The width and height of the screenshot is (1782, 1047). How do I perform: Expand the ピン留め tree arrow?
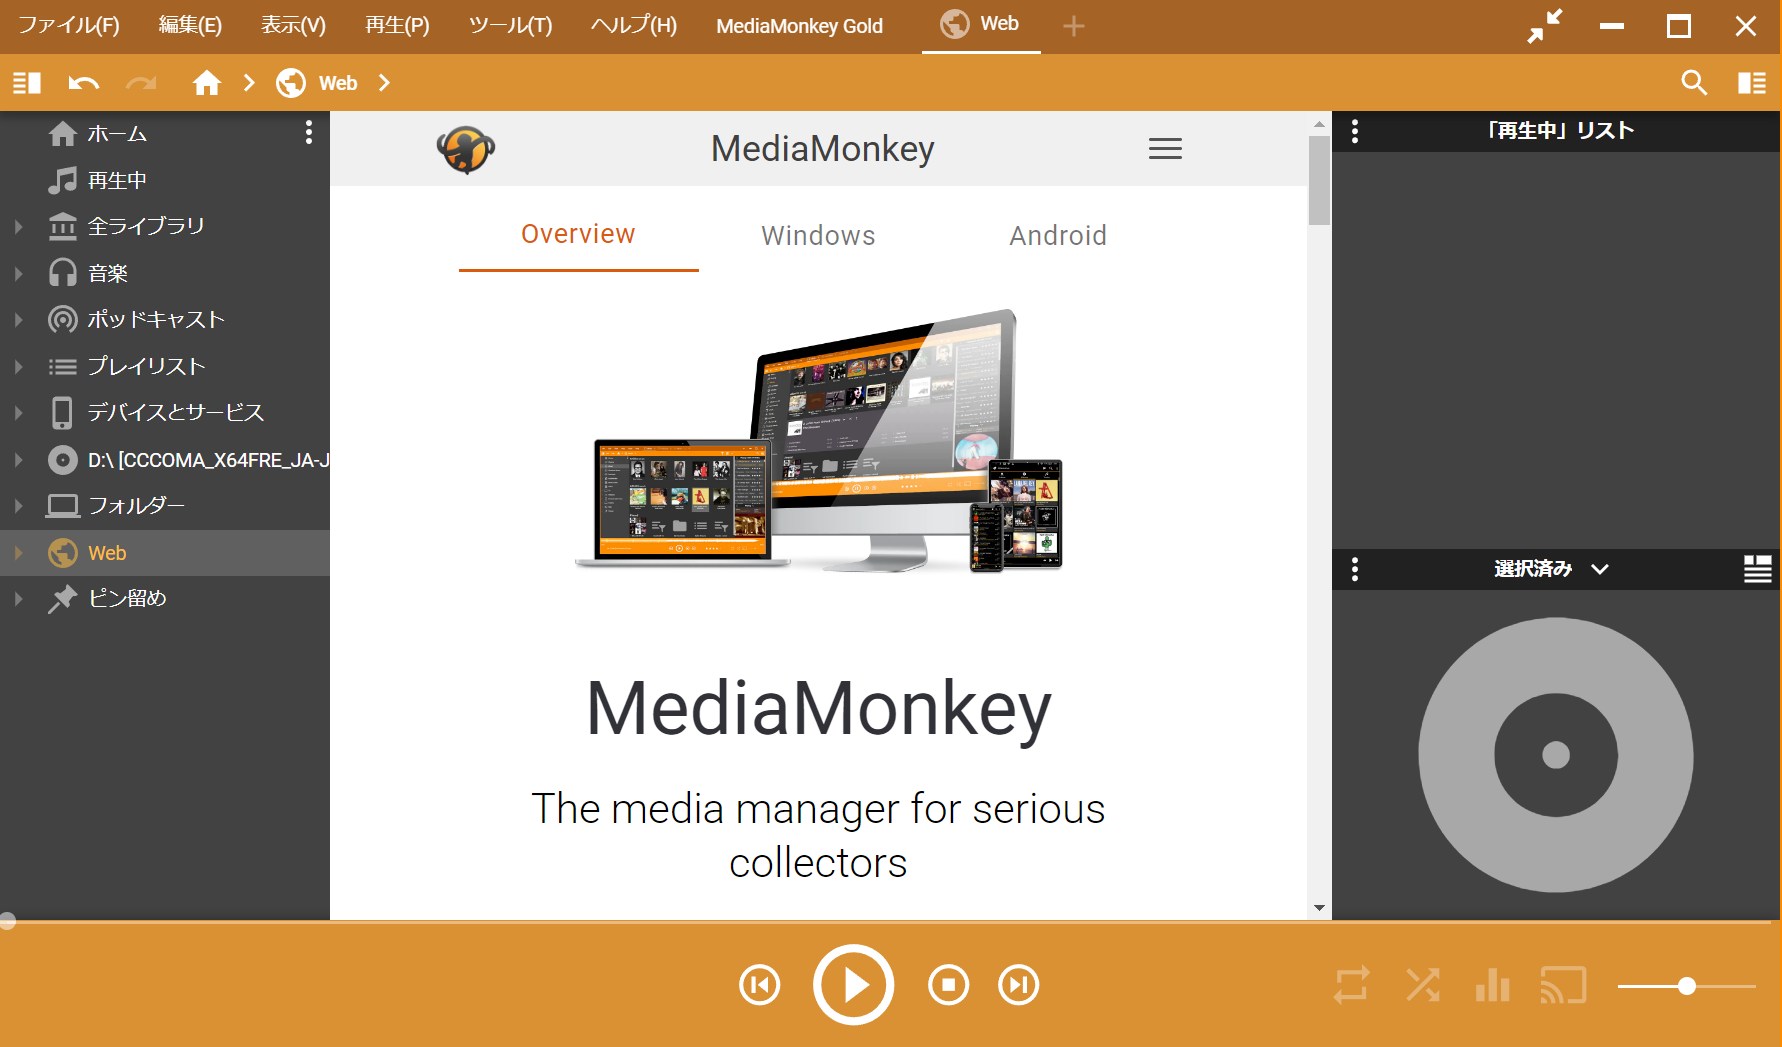pos(18,599)
